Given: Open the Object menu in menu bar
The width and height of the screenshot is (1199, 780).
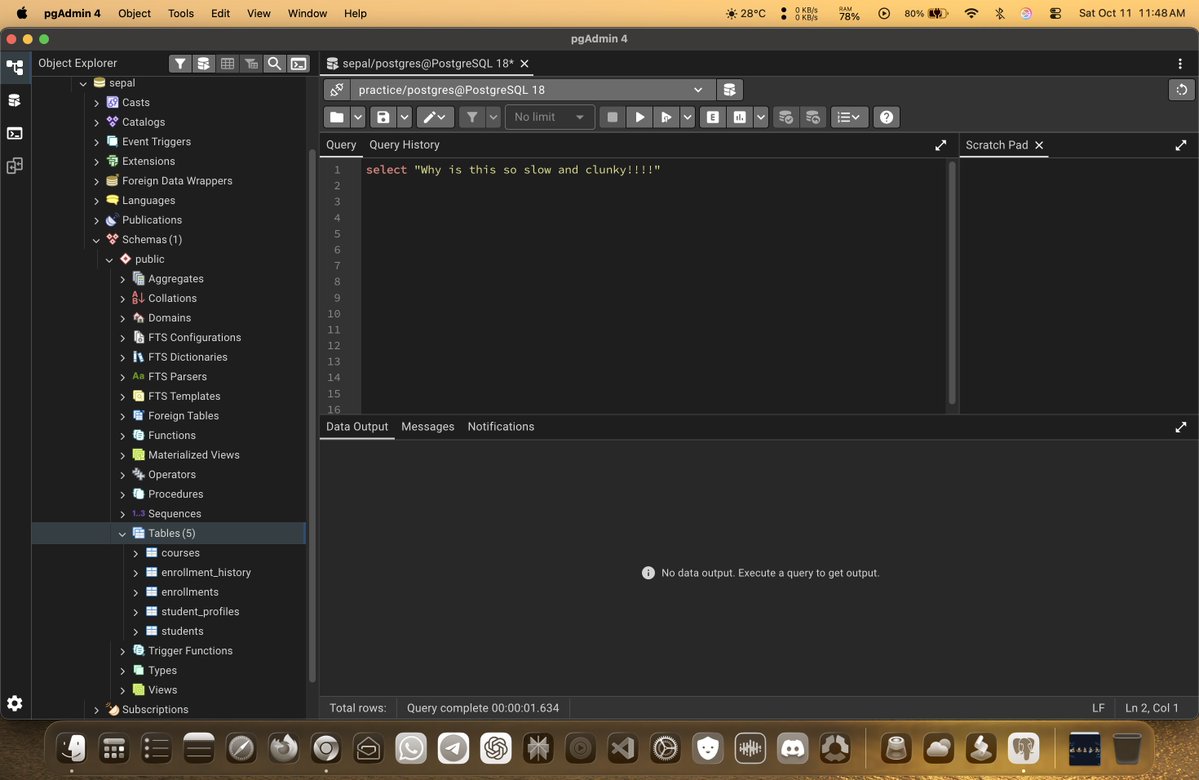Looking at the screenshot, I should pyautogui.click(x=135, y=13).
